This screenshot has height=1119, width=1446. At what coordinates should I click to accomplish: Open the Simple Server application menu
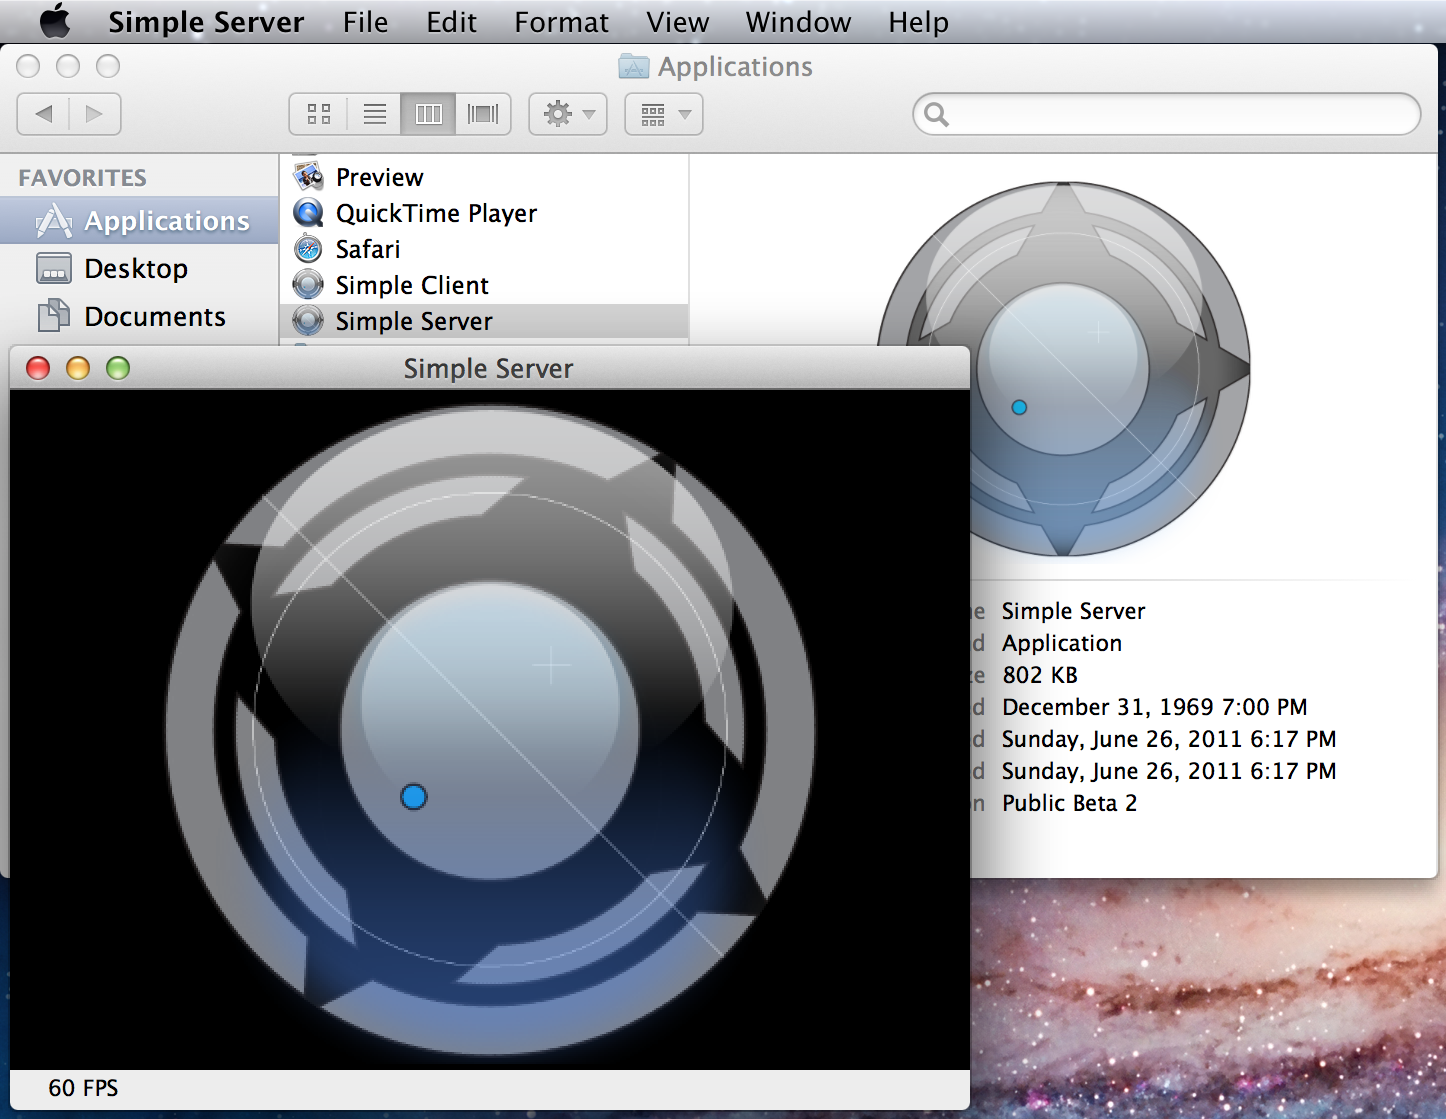206,22
